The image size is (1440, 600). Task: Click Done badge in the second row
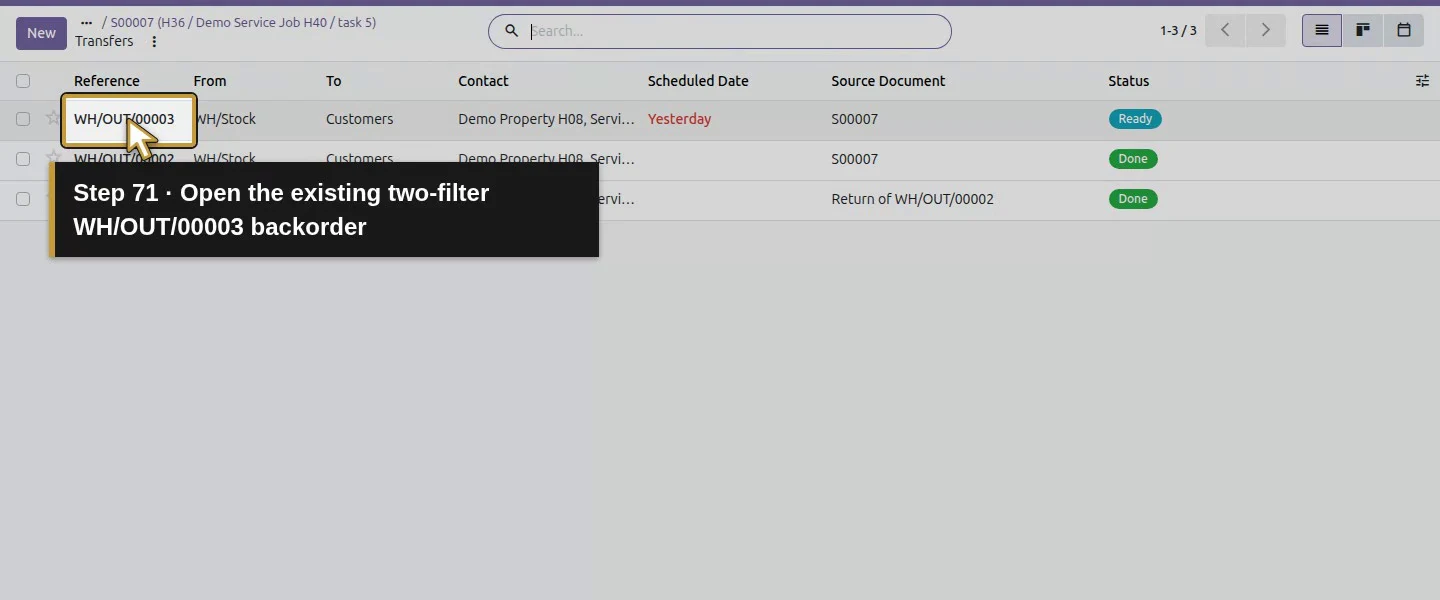tap(1133, 159)
